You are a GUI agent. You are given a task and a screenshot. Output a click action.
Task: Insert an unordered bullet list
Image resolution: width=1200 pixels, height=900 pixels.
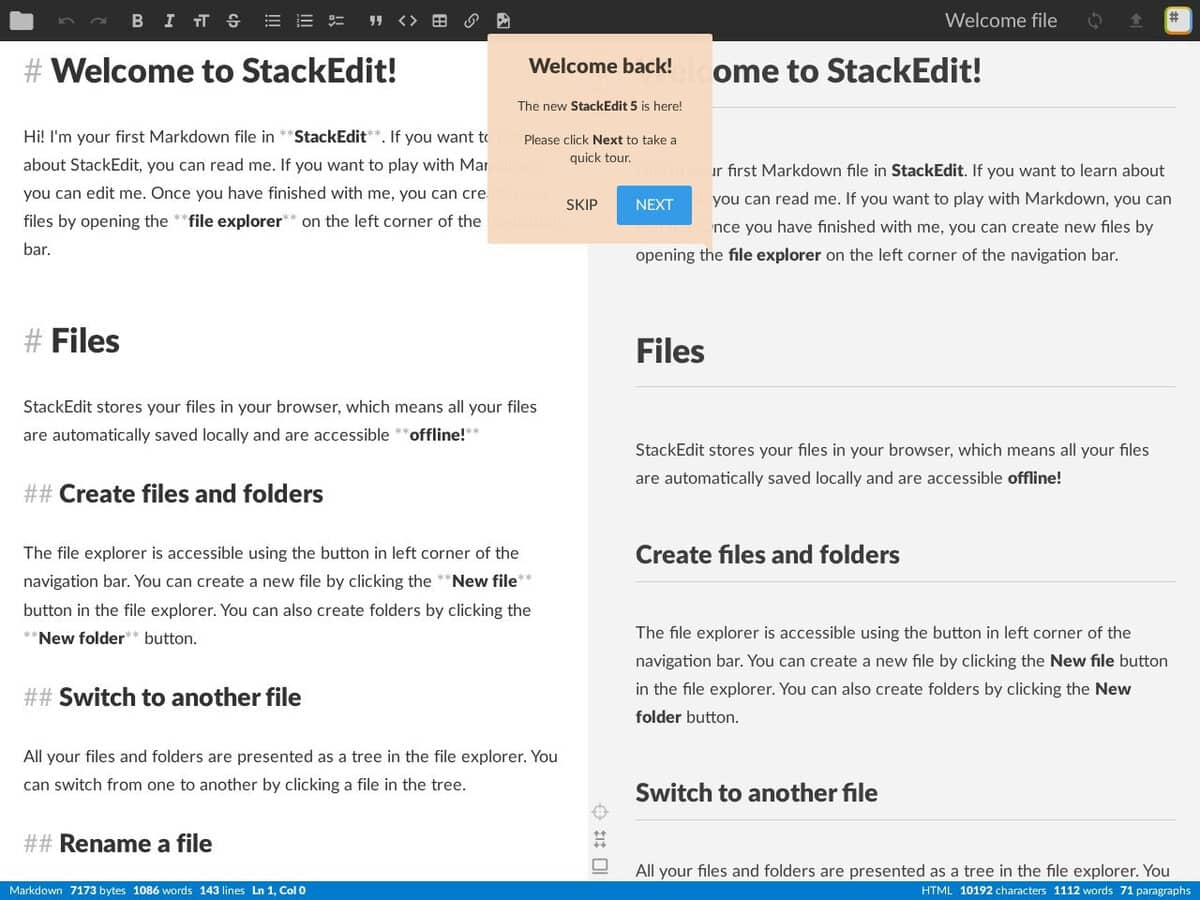(x=272, y=20)
